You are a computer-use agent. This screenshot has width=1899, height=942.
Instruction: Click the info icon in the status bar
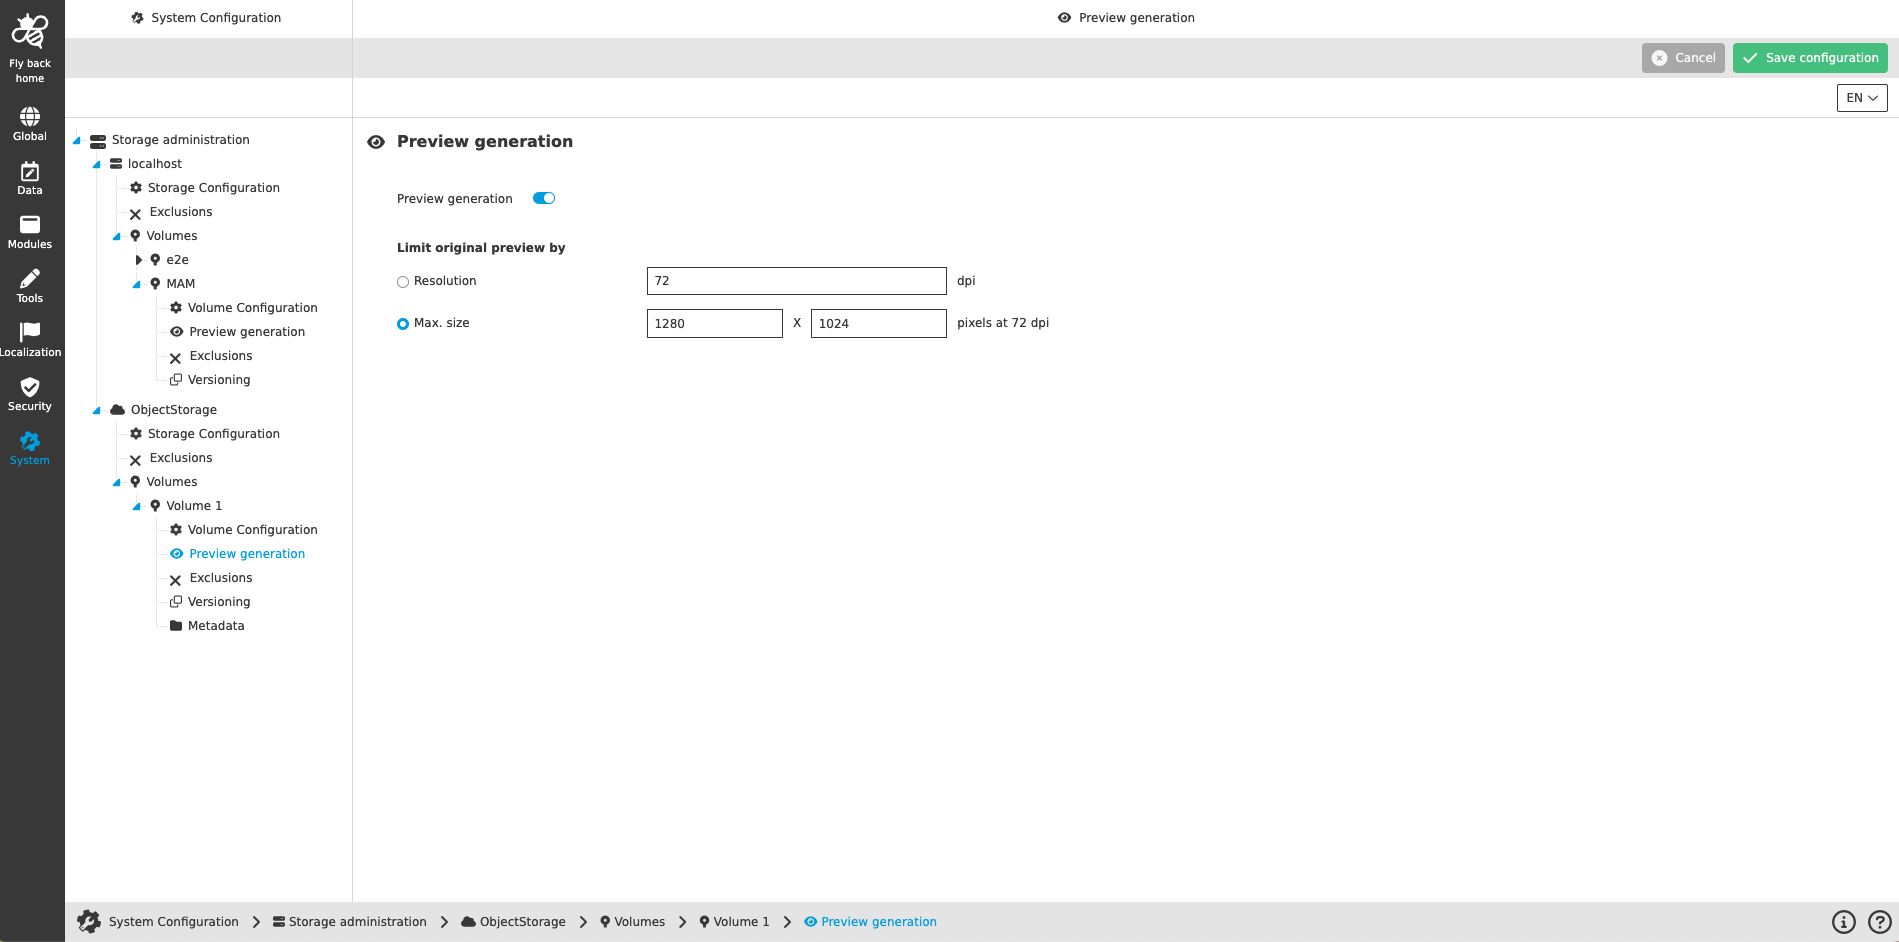pyautogui.click(x=1843, y=921)
